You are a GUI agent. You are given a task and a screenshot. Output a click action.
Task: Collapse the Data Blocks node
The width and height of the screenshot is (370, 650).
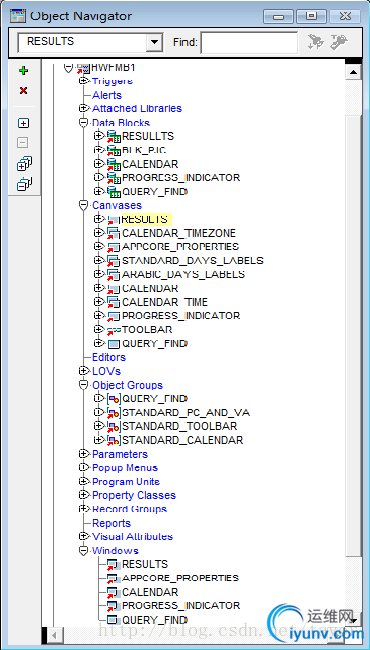84,123
